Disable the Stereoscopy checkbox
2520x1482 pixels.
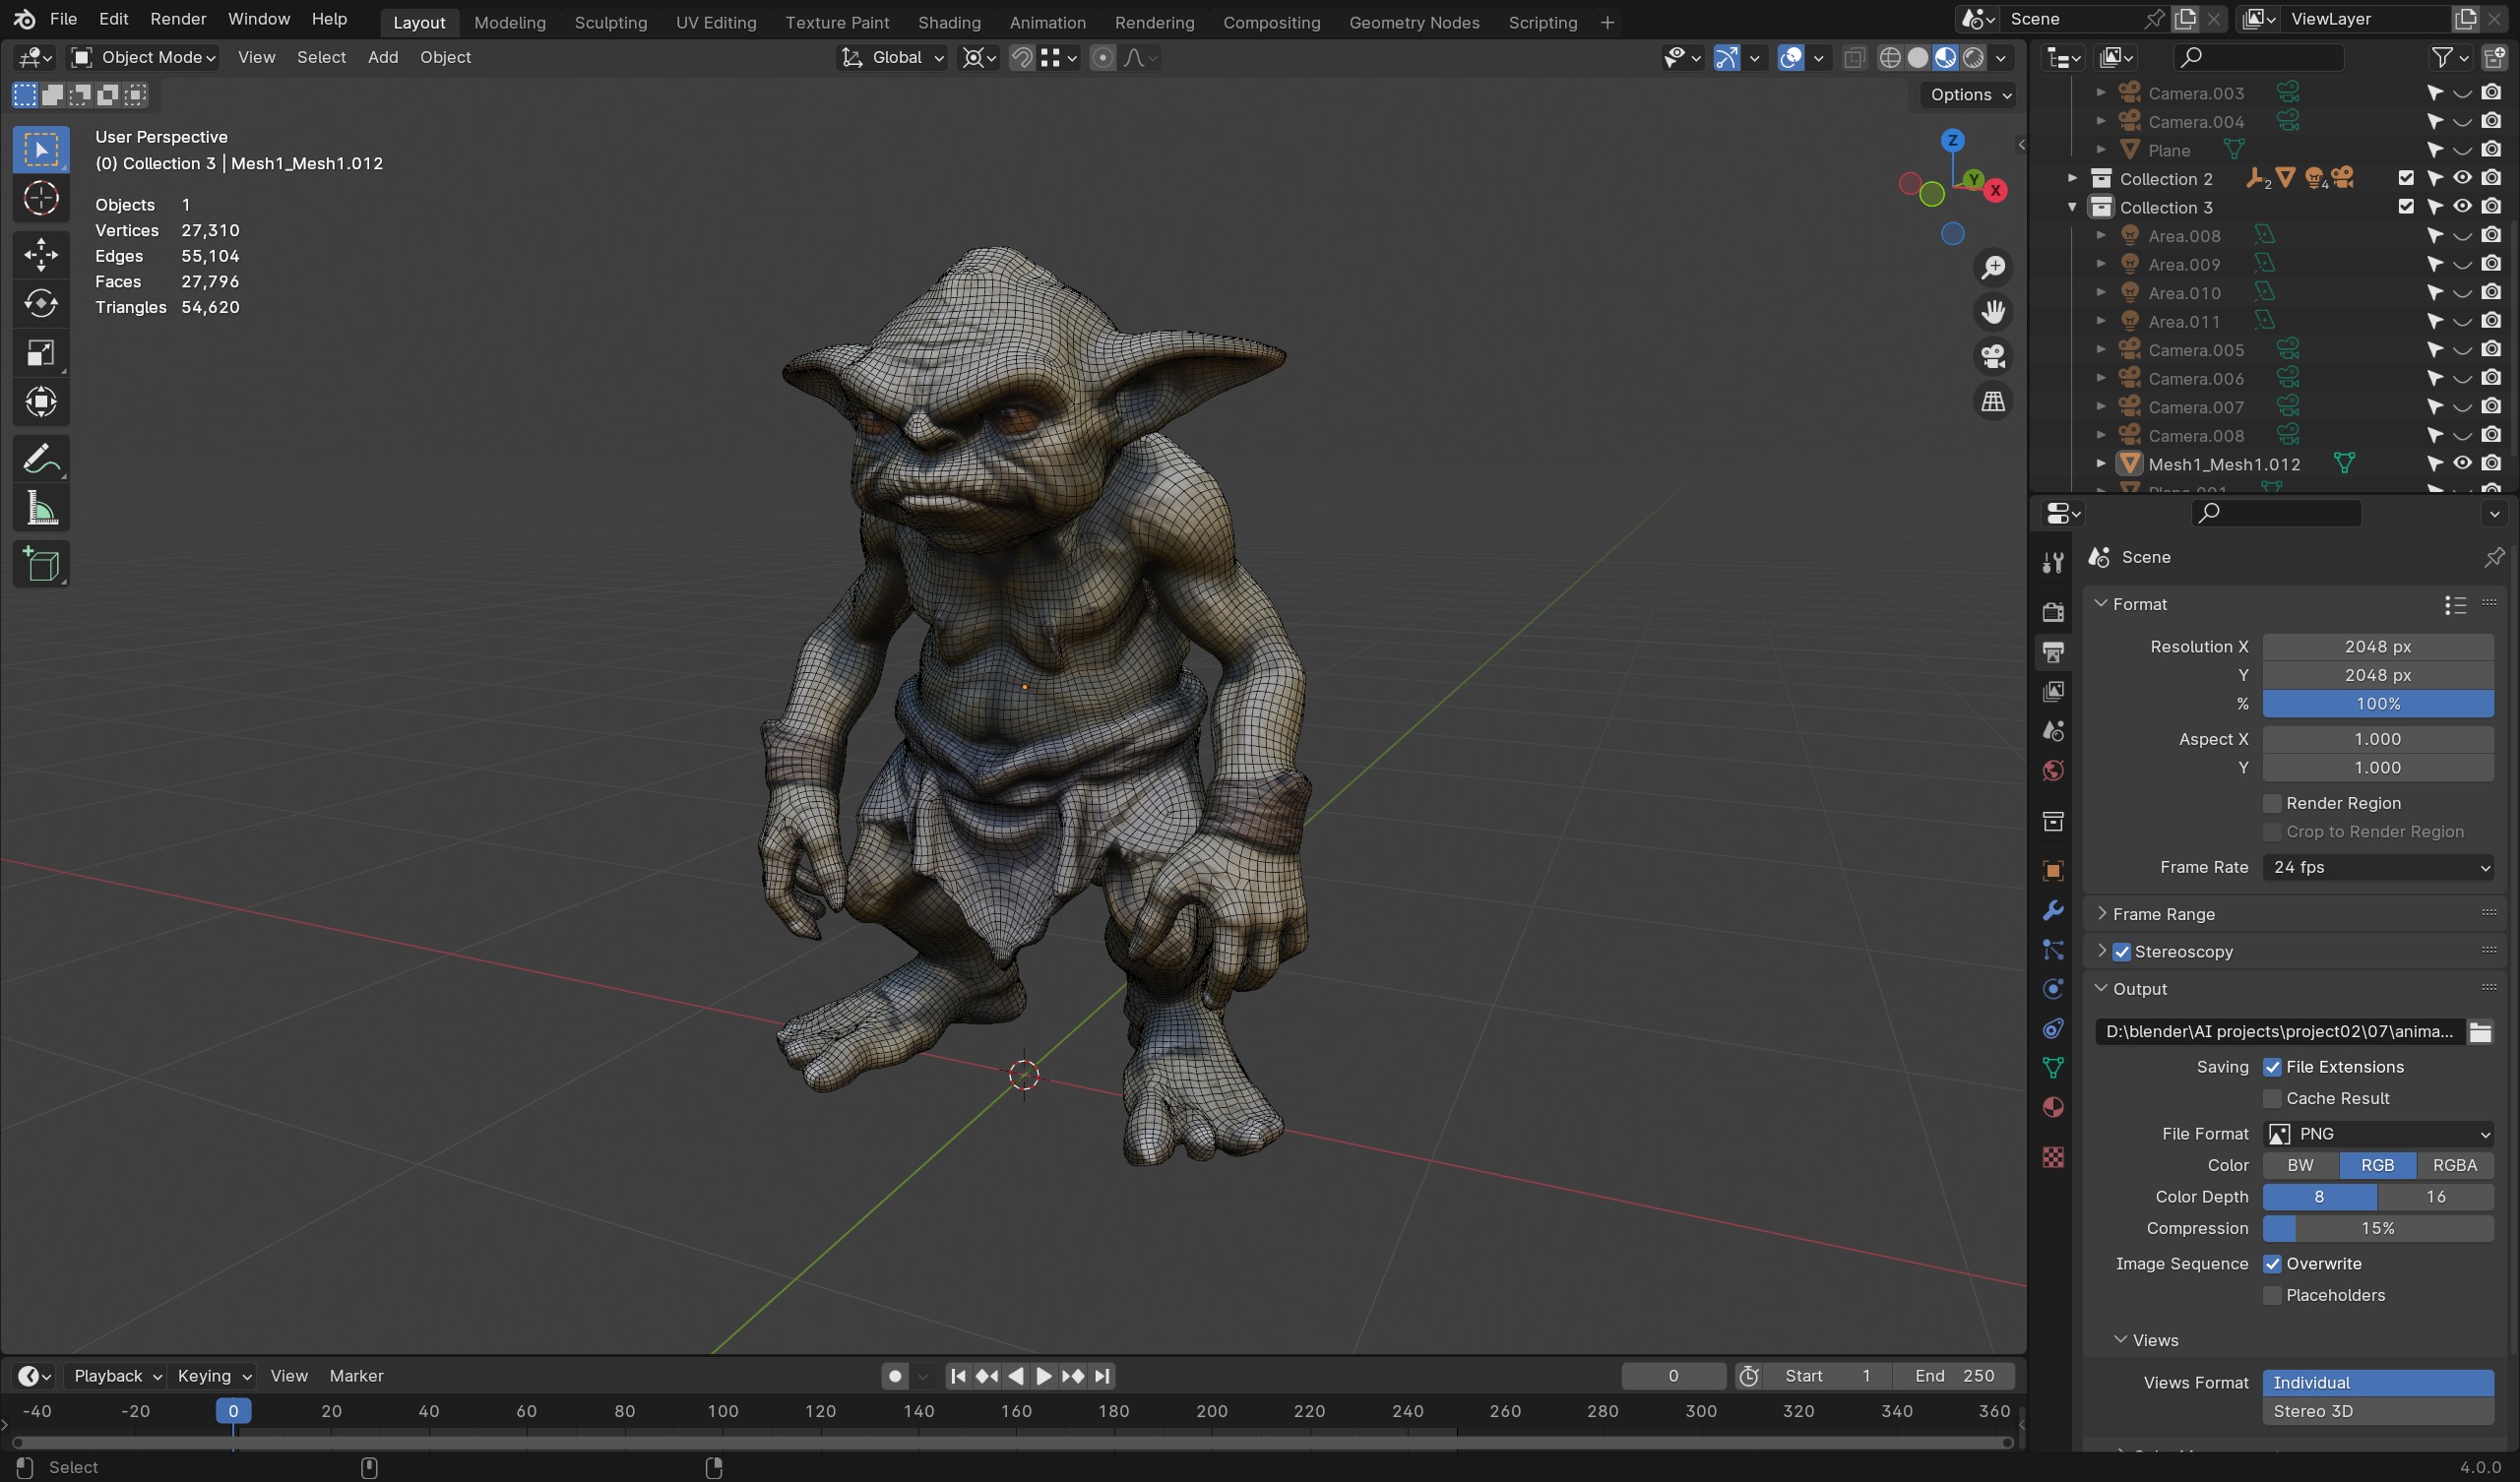(2122, 952)
